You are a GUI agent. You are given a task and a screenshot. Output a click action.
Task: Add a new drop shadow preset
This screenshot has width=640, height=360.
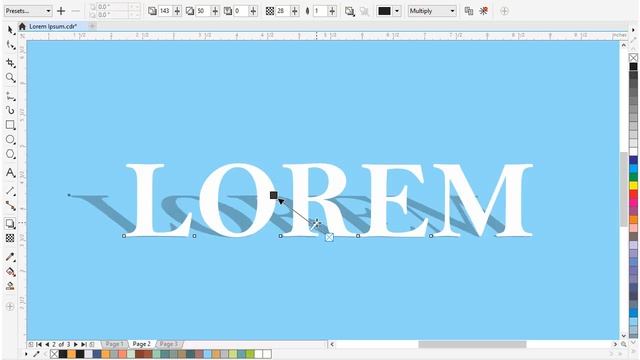pos(61,11)
